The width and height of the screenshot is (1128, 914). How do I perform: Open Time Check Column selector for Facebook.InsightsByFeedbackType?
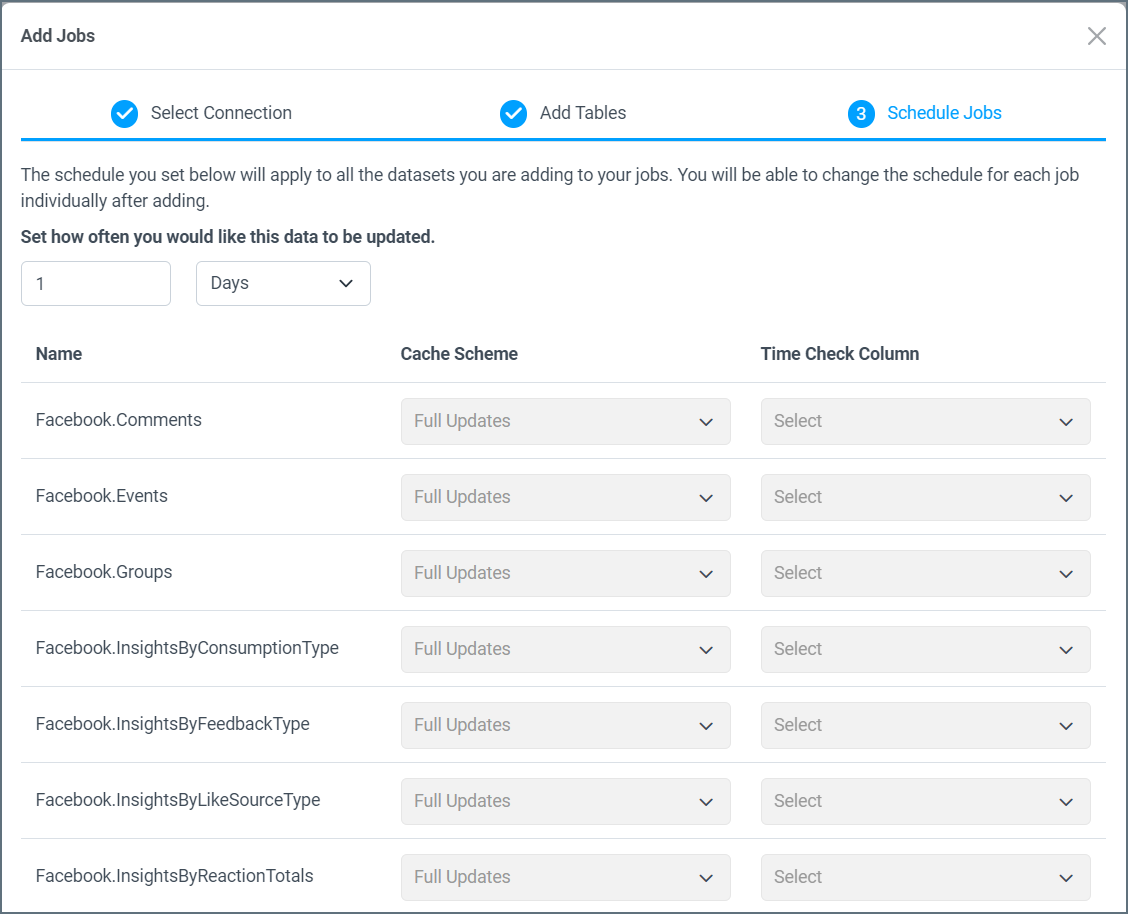pos(925,725)
